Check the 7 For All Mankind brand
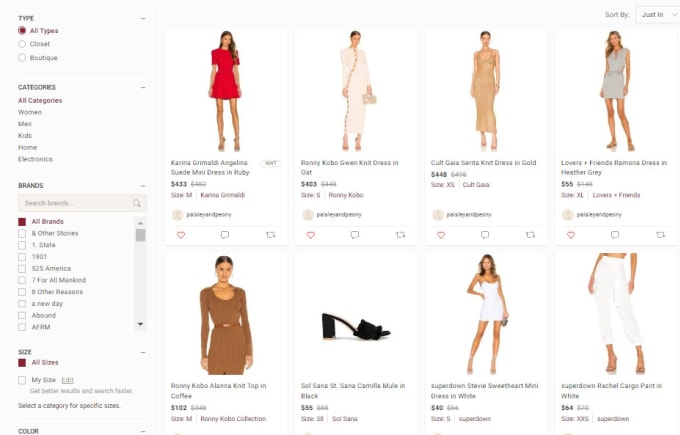The image size is (680, 435). (x=22, y=280)
